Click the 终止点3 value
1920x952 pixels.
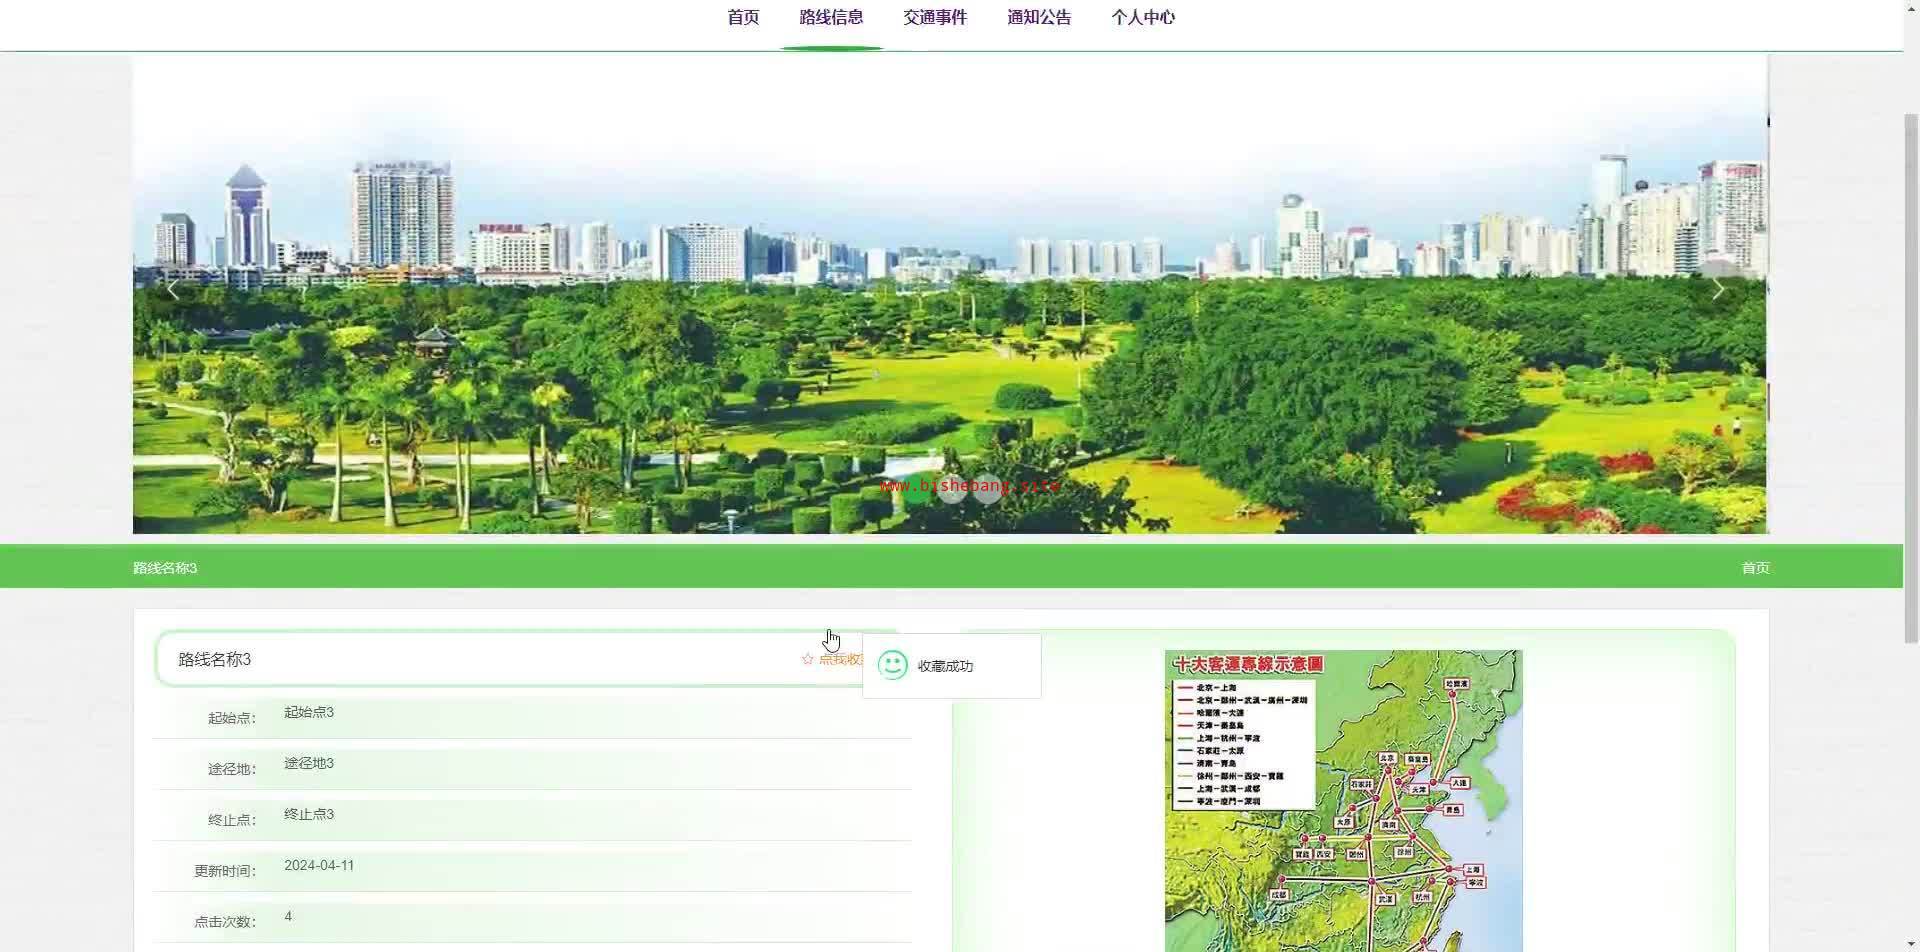[x=309, y=814]
